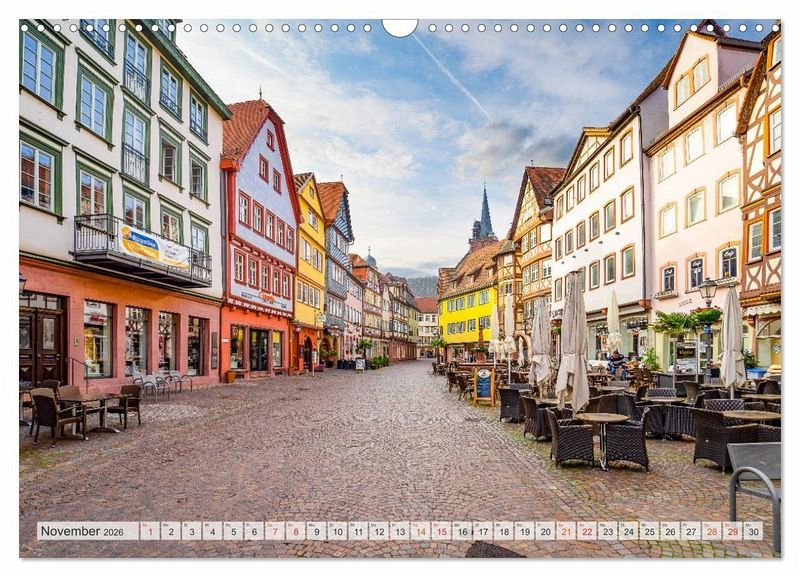Select day 1 in the date strip

point(150,531)
